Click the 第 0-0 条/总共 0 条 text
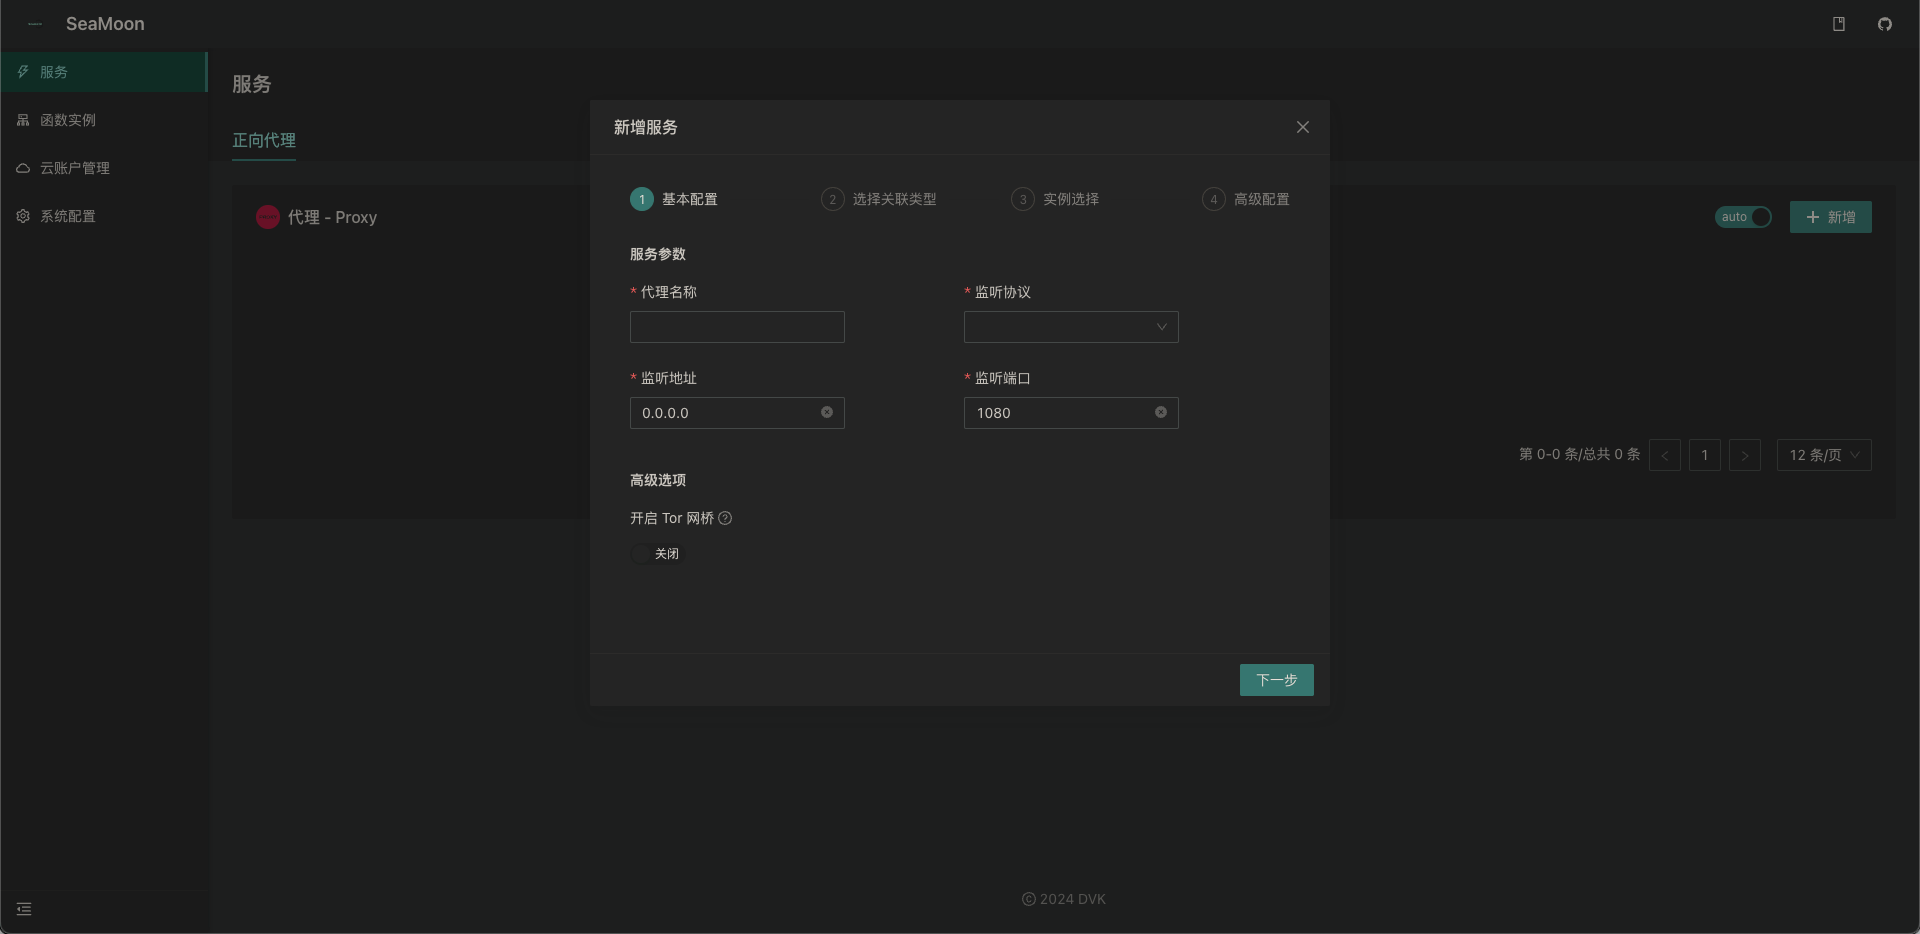This screenshot has width=1920, height=934. coord(1580,455)
